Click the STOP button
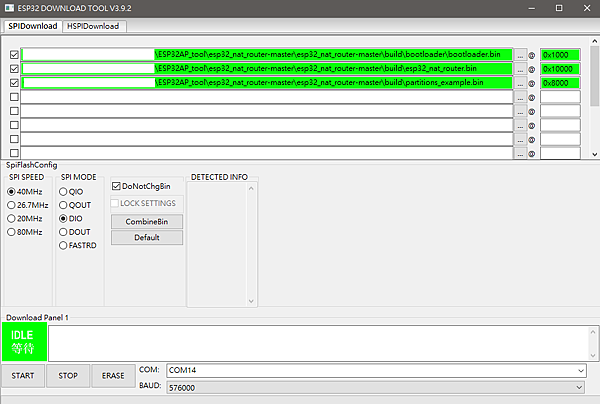The height and width of the screenshot is (404, 600). [68, 376]
